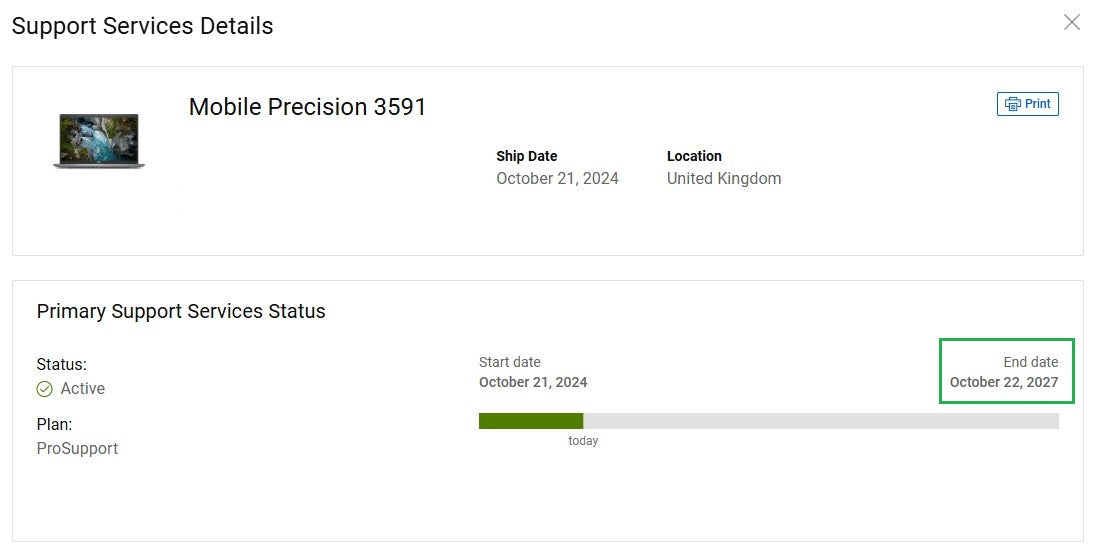The image size is (1097, 551).
Task: Click the green elapsed portion of progress bar
Action: [x=530, y=421]
